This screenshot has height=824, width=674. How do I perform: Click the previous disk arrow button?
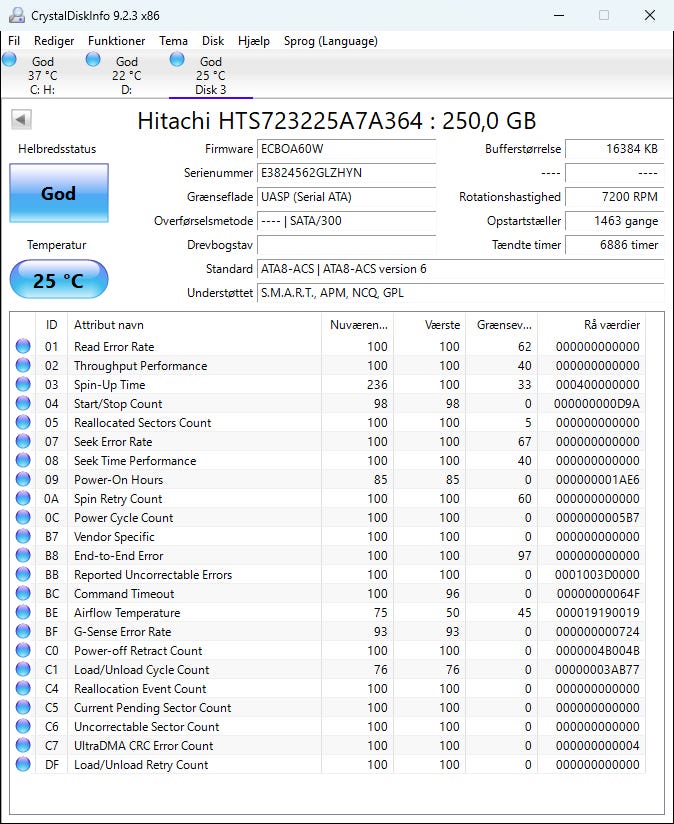tap(21, 120)
